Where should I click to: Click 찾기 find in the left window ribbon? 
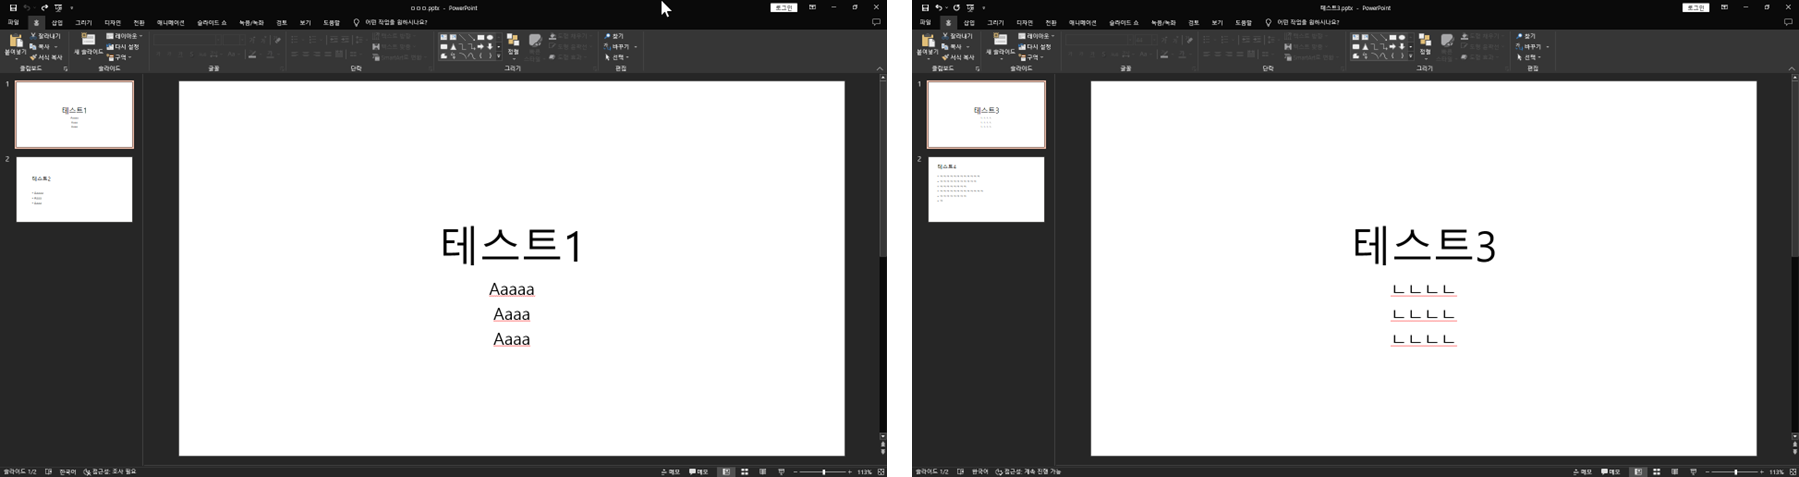click(x=614, y=36)
